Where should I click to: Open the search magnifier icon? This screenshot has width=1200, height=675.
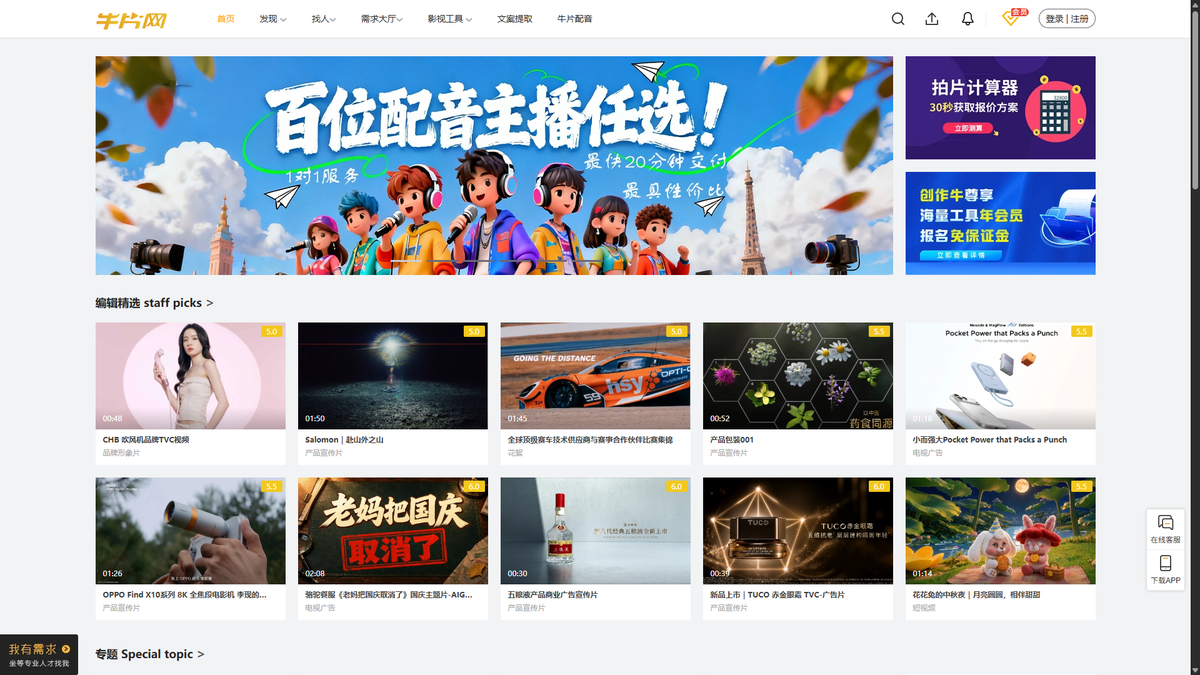point(898,19)
